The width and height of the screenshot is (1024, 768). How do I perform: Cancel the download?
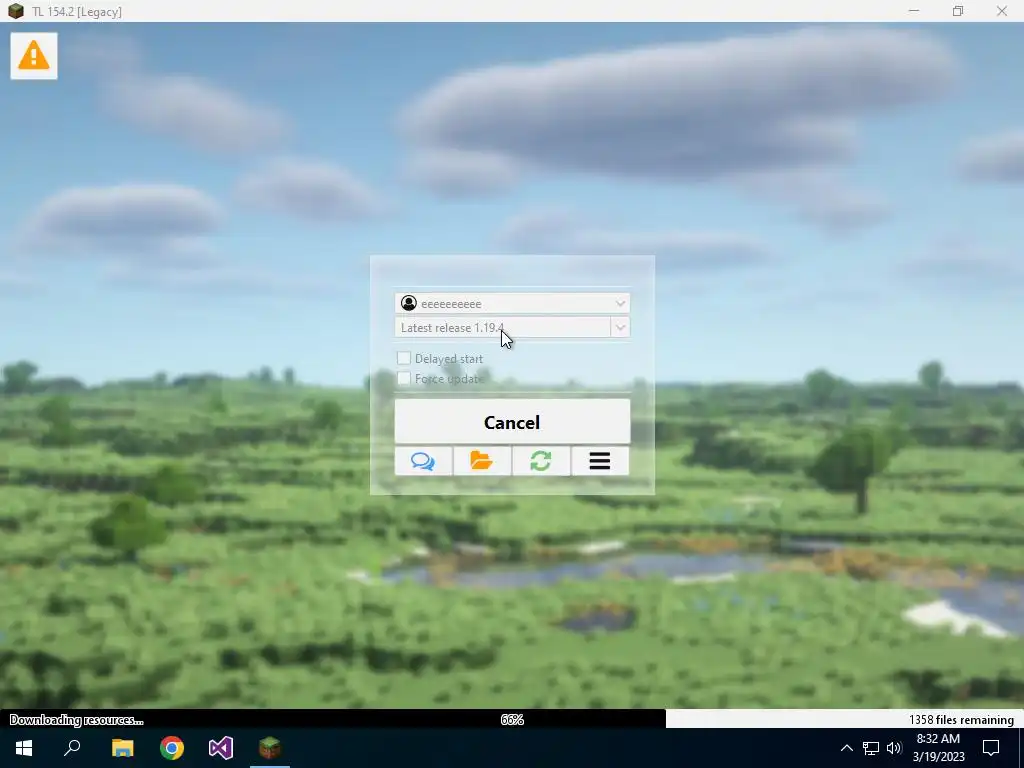coord(512,422)
